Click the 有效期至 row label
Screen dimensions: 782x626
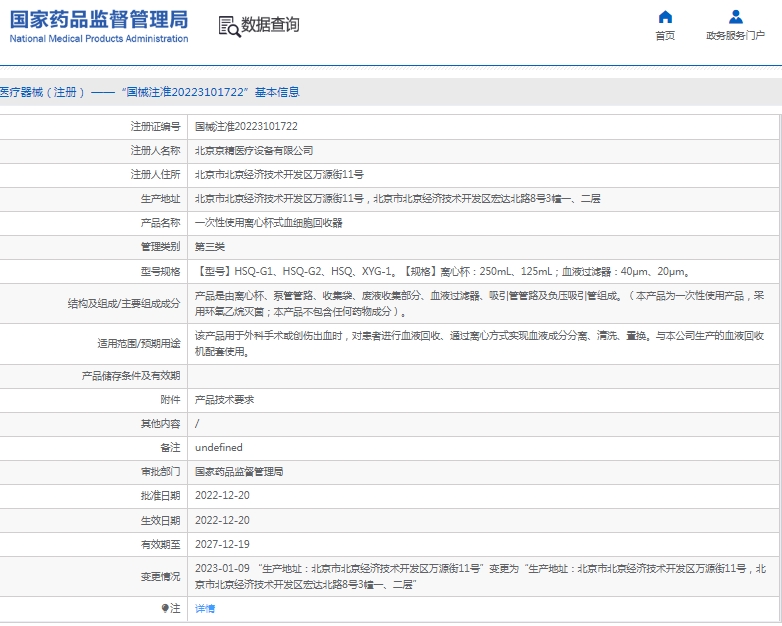(160, 545)
